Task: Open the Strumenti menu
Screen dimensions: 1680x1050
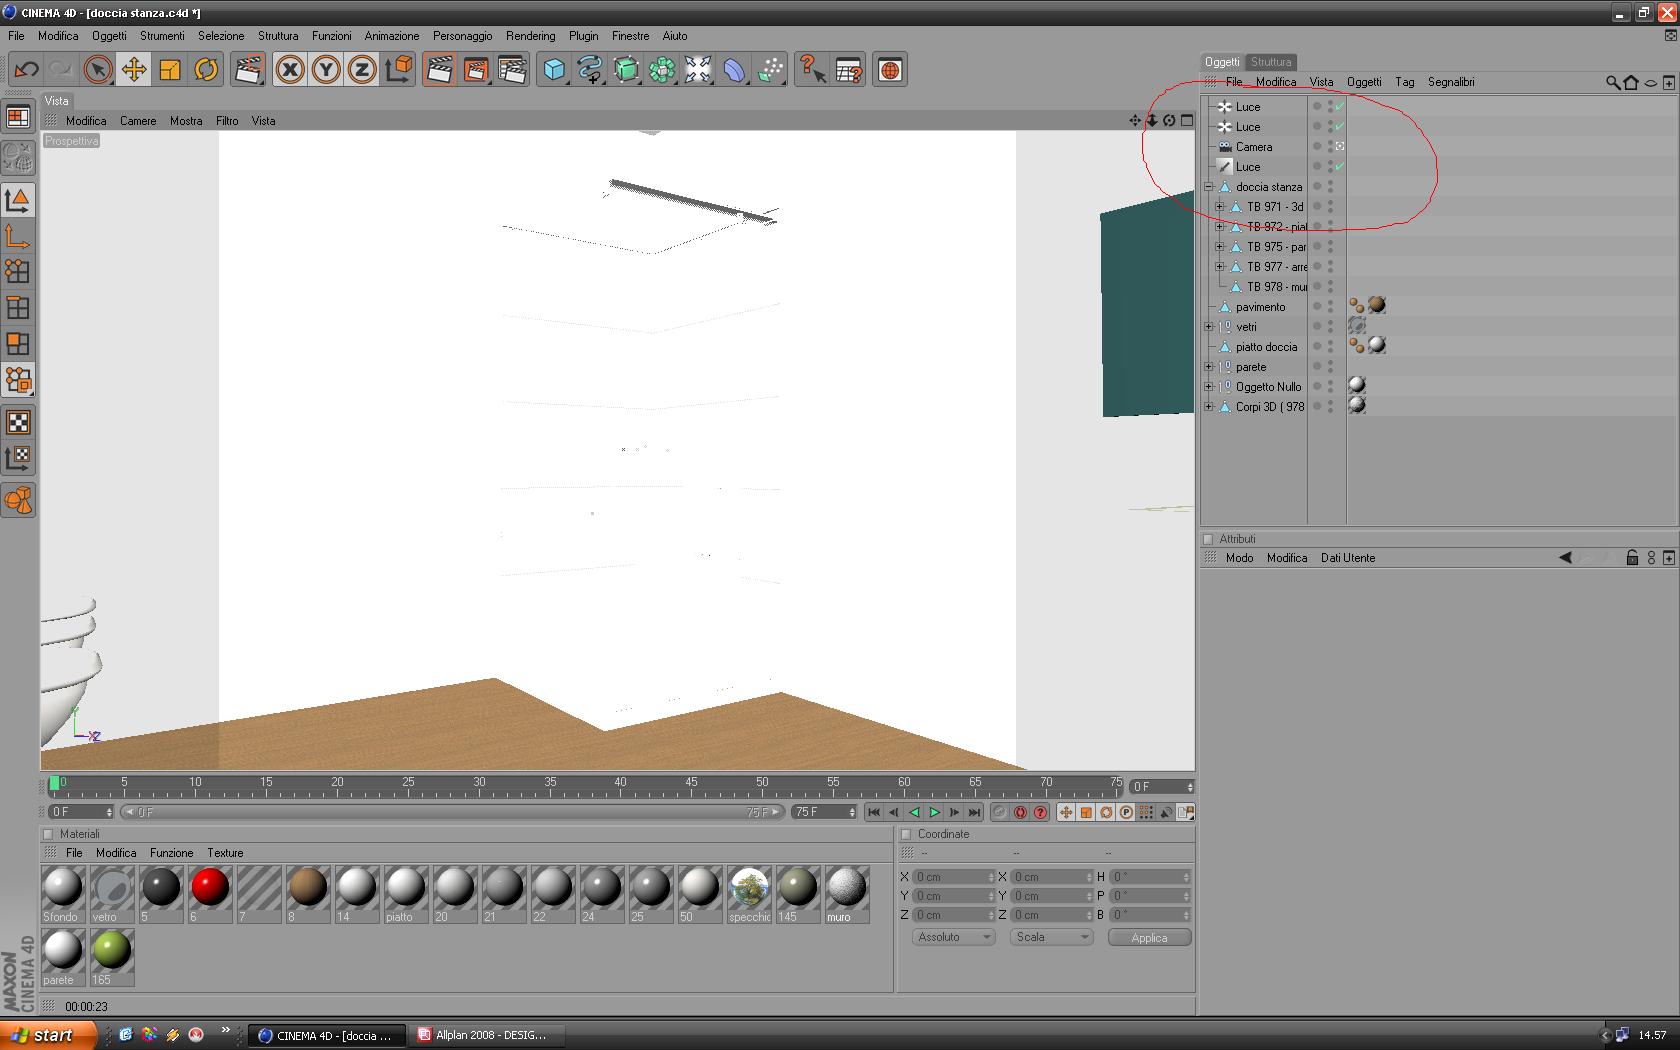Action: pos(162,36)
